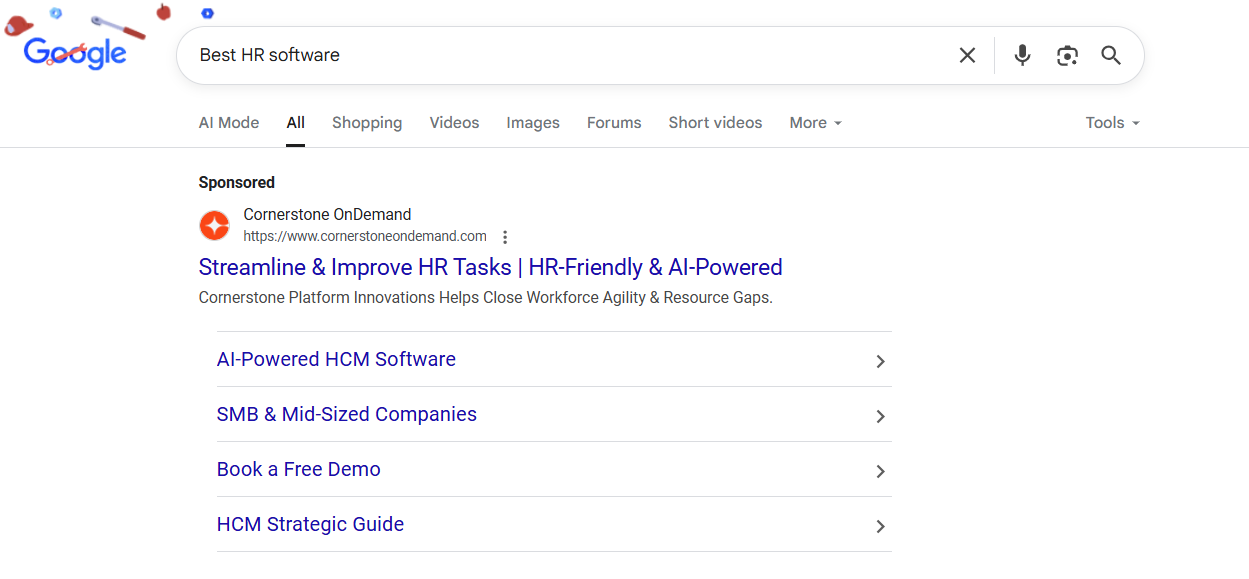Open the Tools dropdown

pyautogui.click(x=1111, y=122)
